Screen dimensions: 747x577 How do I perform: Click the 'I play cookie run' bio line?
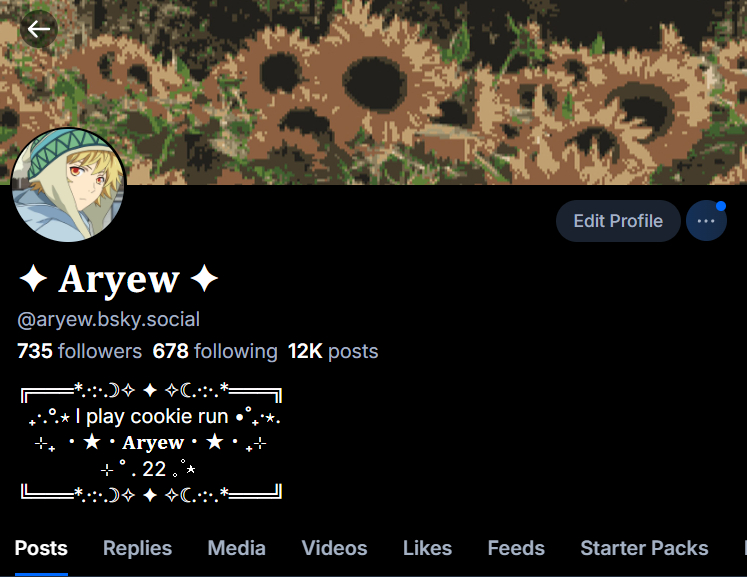(x=152, y=417)
